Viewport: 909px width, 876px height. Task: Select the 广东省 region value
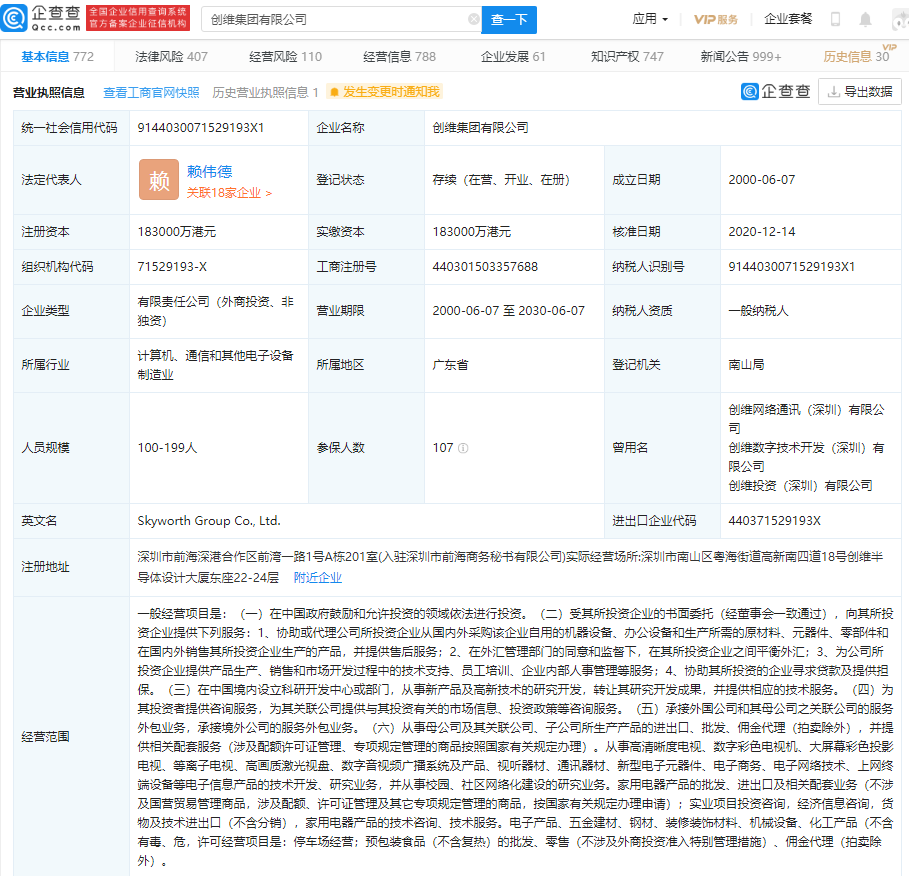tap(450, 365)
